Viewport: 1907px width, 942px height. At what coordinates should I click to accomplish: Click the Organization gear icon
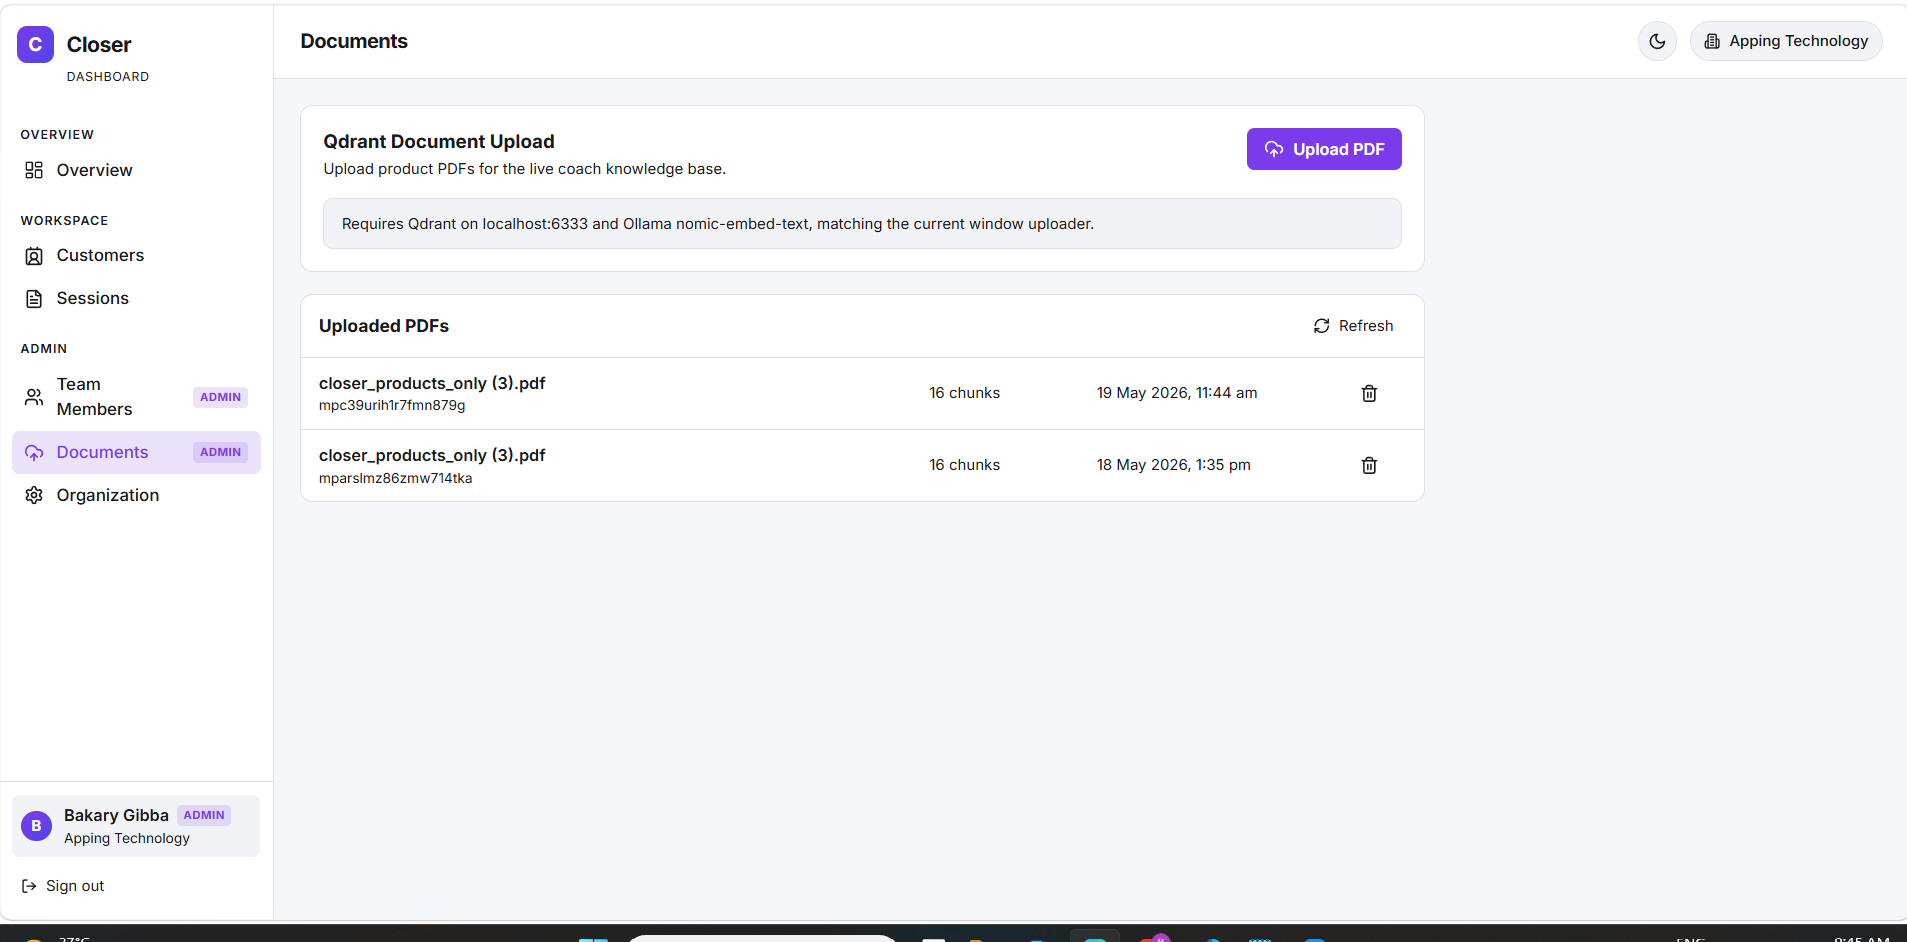[34, 495]
